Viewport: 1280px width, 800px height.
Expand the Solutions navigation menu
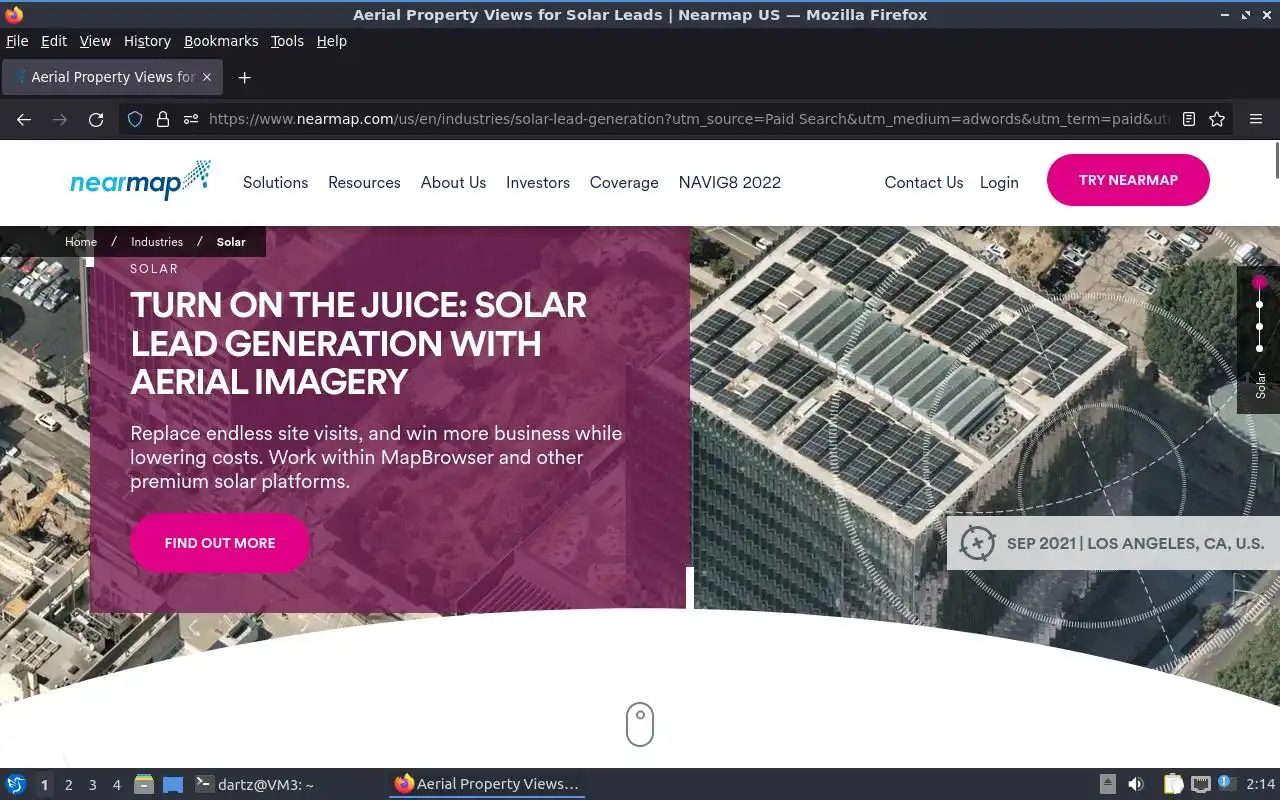[x=275, y=182]
